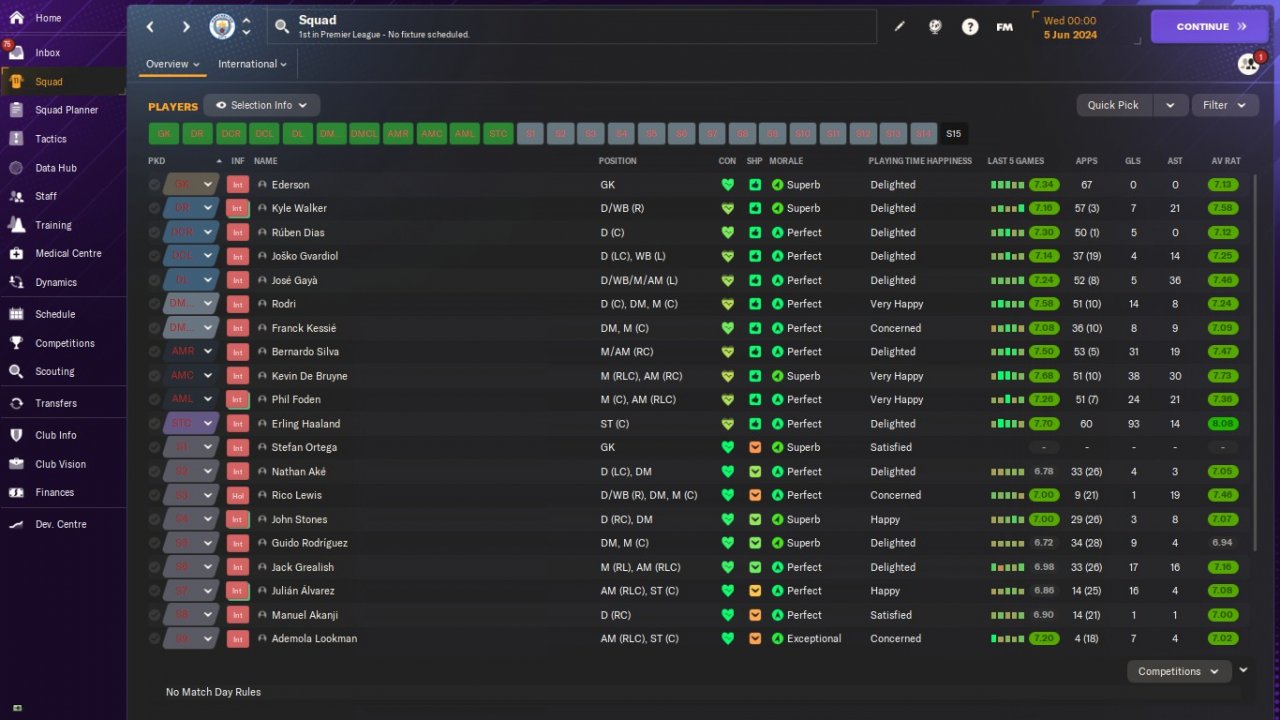Image resolution: width=1280 pixels, height=720 pixels.
Task: Open Transfers in the sidebar menu
Action: point(56,403)
